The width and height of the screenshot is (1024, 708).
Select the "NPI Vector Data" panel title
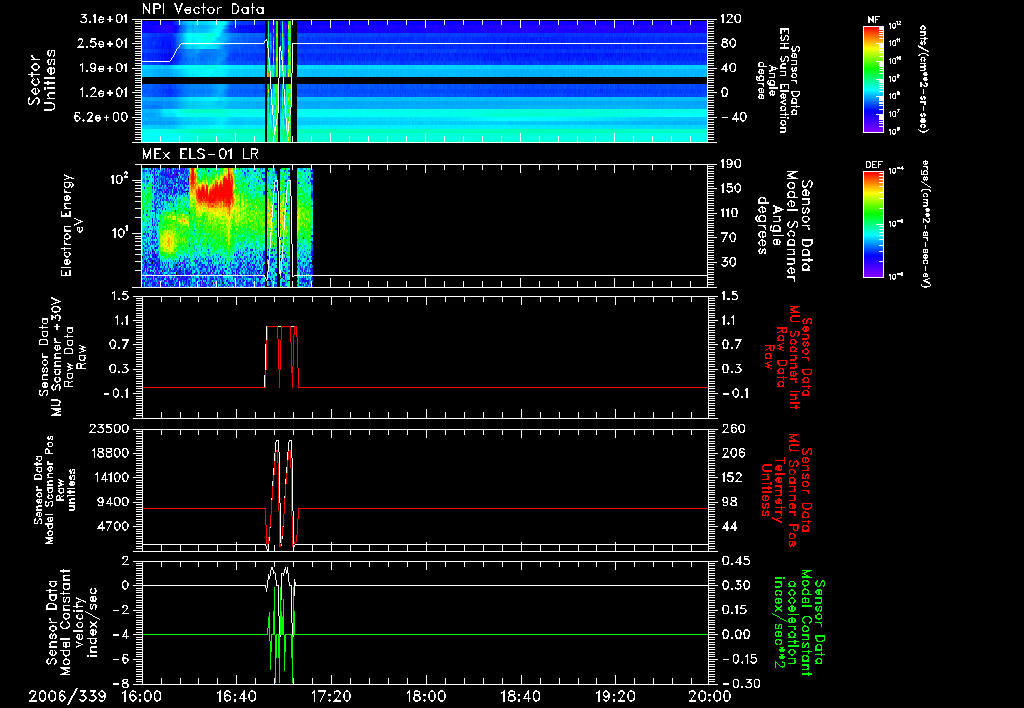[203, 9]
